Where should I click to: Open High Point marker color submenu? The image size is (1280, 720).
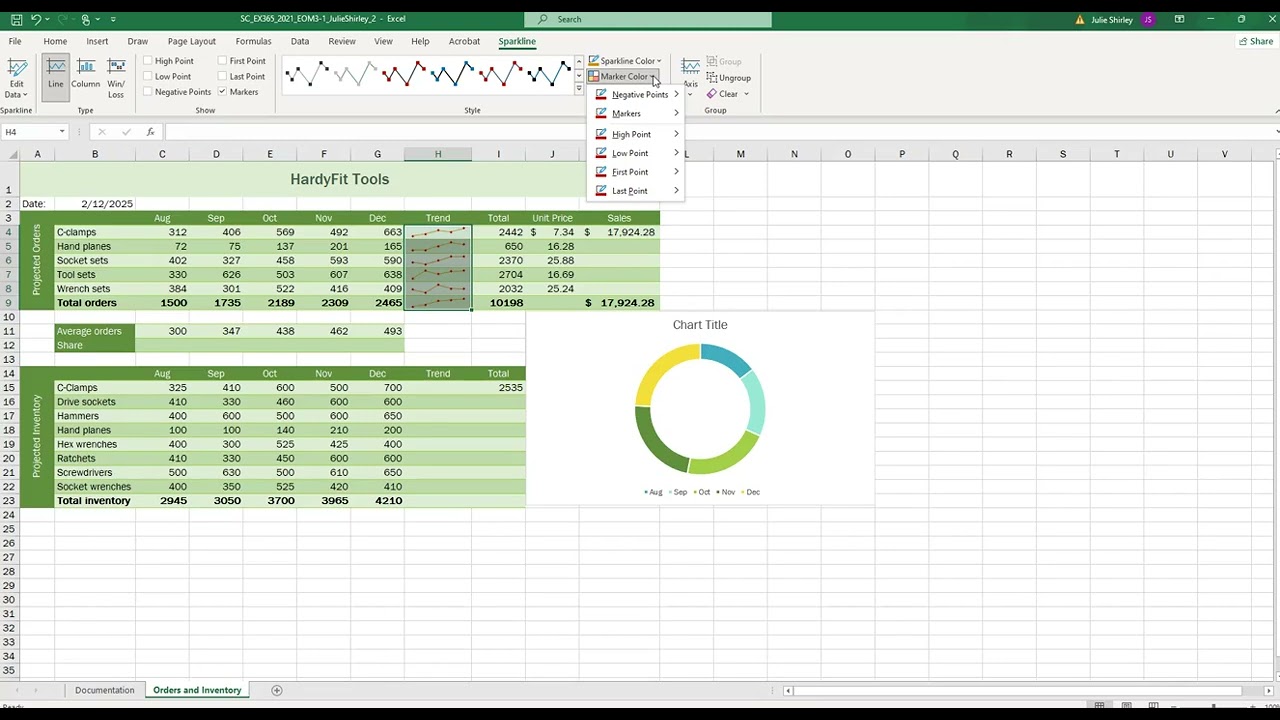[637, 134]
